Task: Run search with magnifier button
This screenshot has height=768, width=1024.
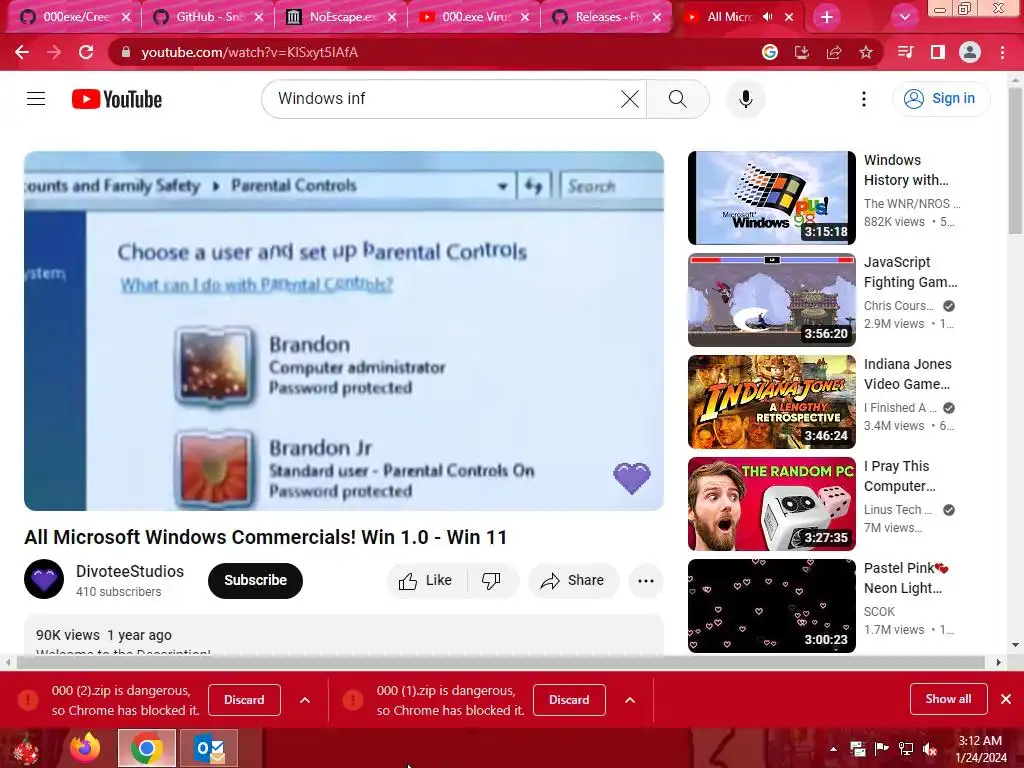Action: coord(678,99)
